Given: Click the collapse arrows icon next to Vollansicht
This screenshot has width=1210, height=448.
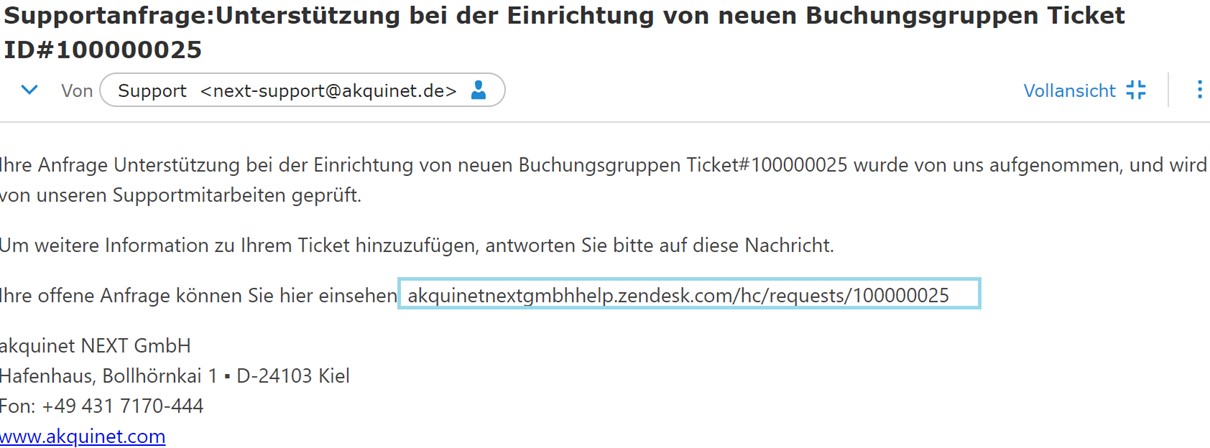Looking at the screenshot, I should tap(1136, 90).
